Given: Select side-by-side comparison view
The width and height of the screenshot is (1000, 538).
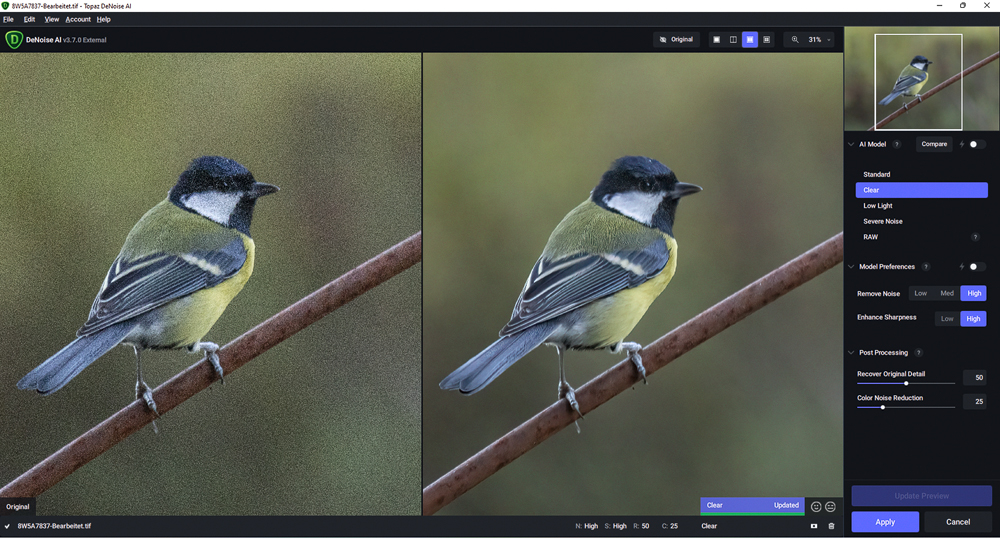Looking at the screenshot, I should click(x=750, y=40).
